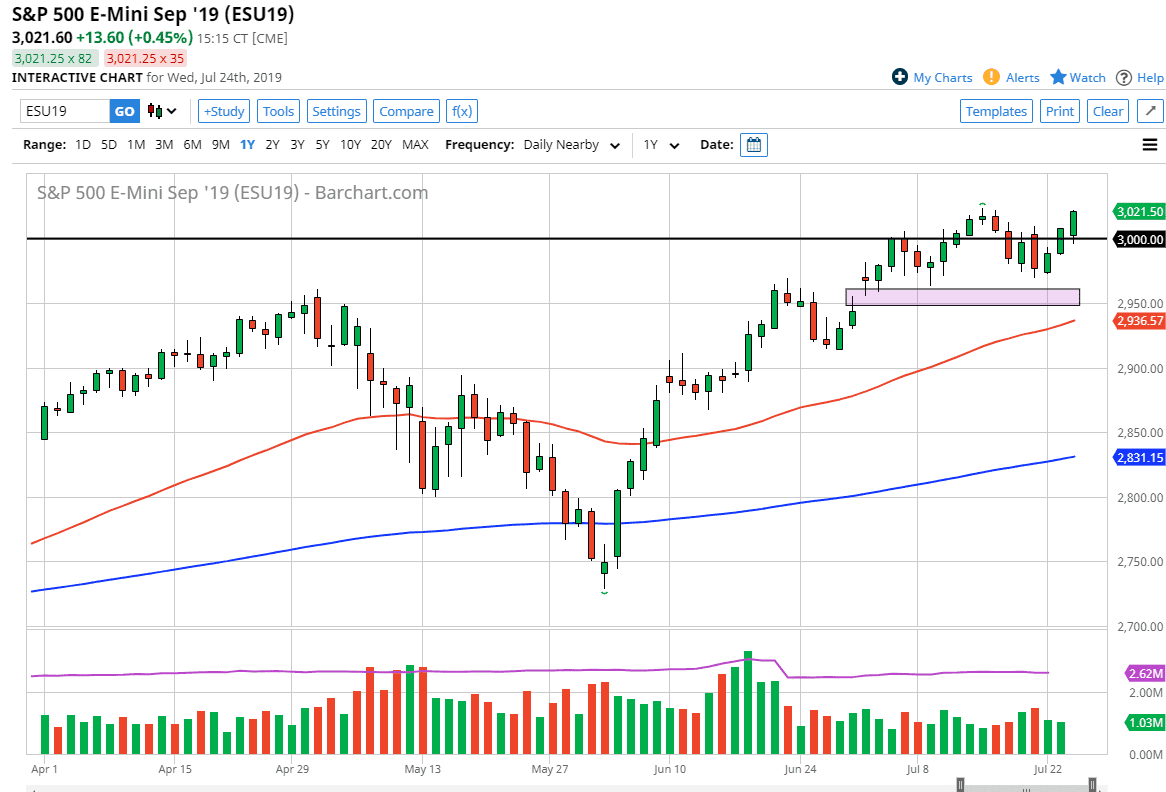
Task: Add symbol to Watch list star icon
Action: 1056,77
